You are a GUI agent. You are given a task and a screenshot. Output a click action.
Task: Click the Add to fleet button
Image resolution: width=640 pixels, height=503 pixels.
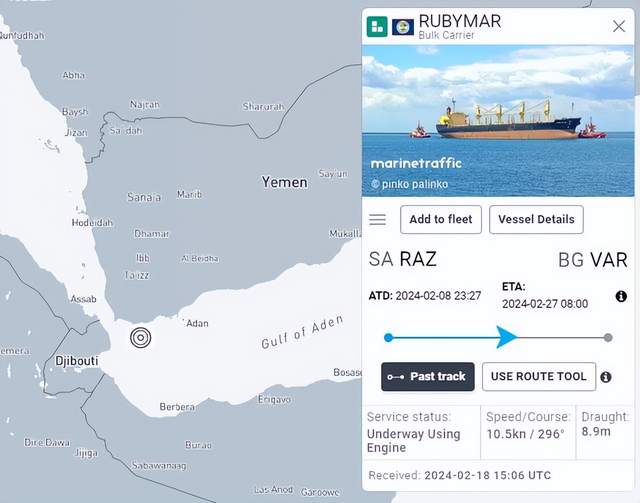(x=441, y=220)
